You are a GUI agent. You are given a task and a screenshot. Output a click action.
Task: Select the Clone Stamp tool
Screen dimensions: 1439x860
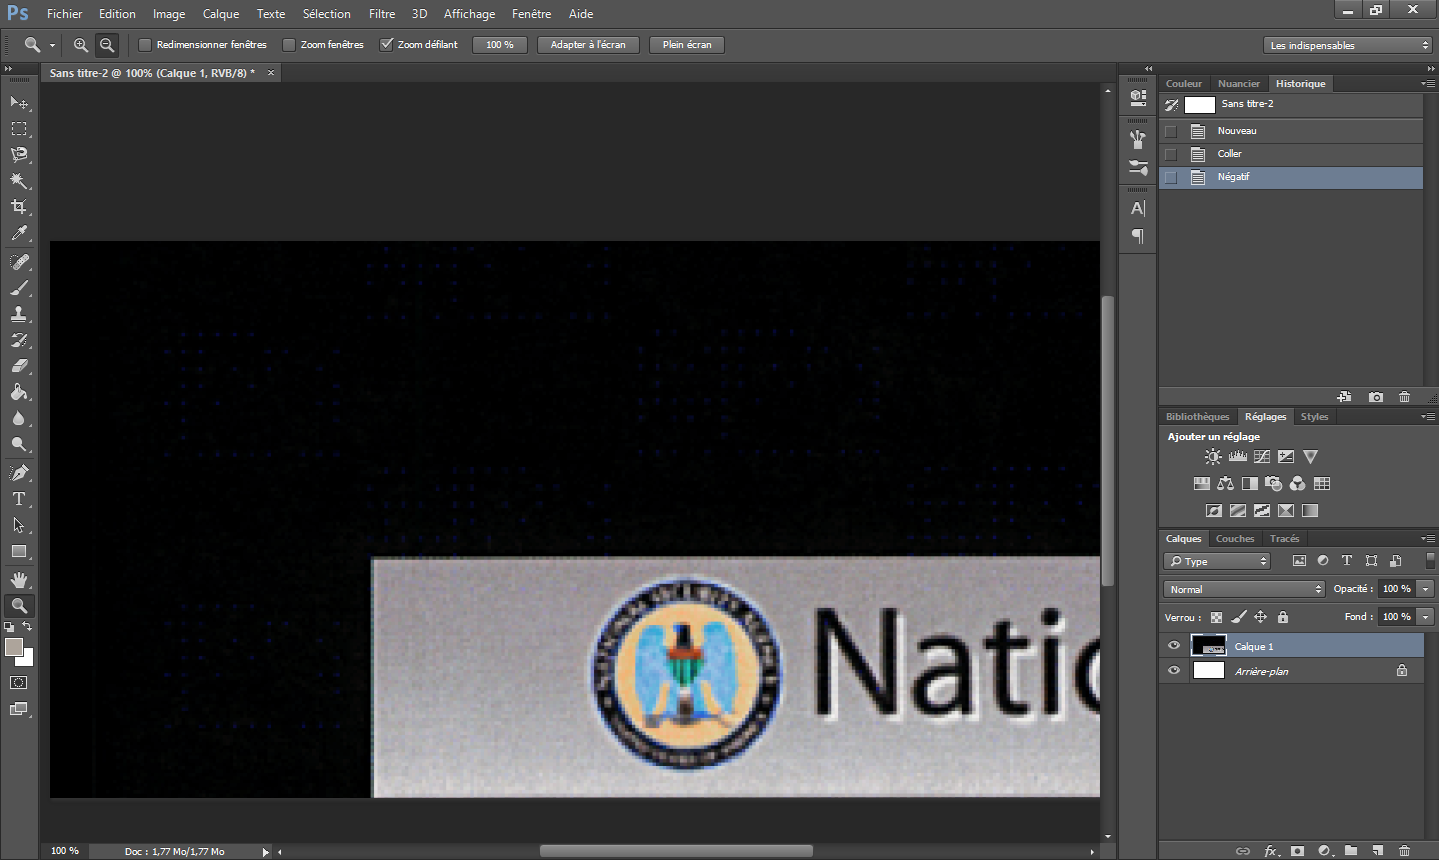click(x=19, y=314)
